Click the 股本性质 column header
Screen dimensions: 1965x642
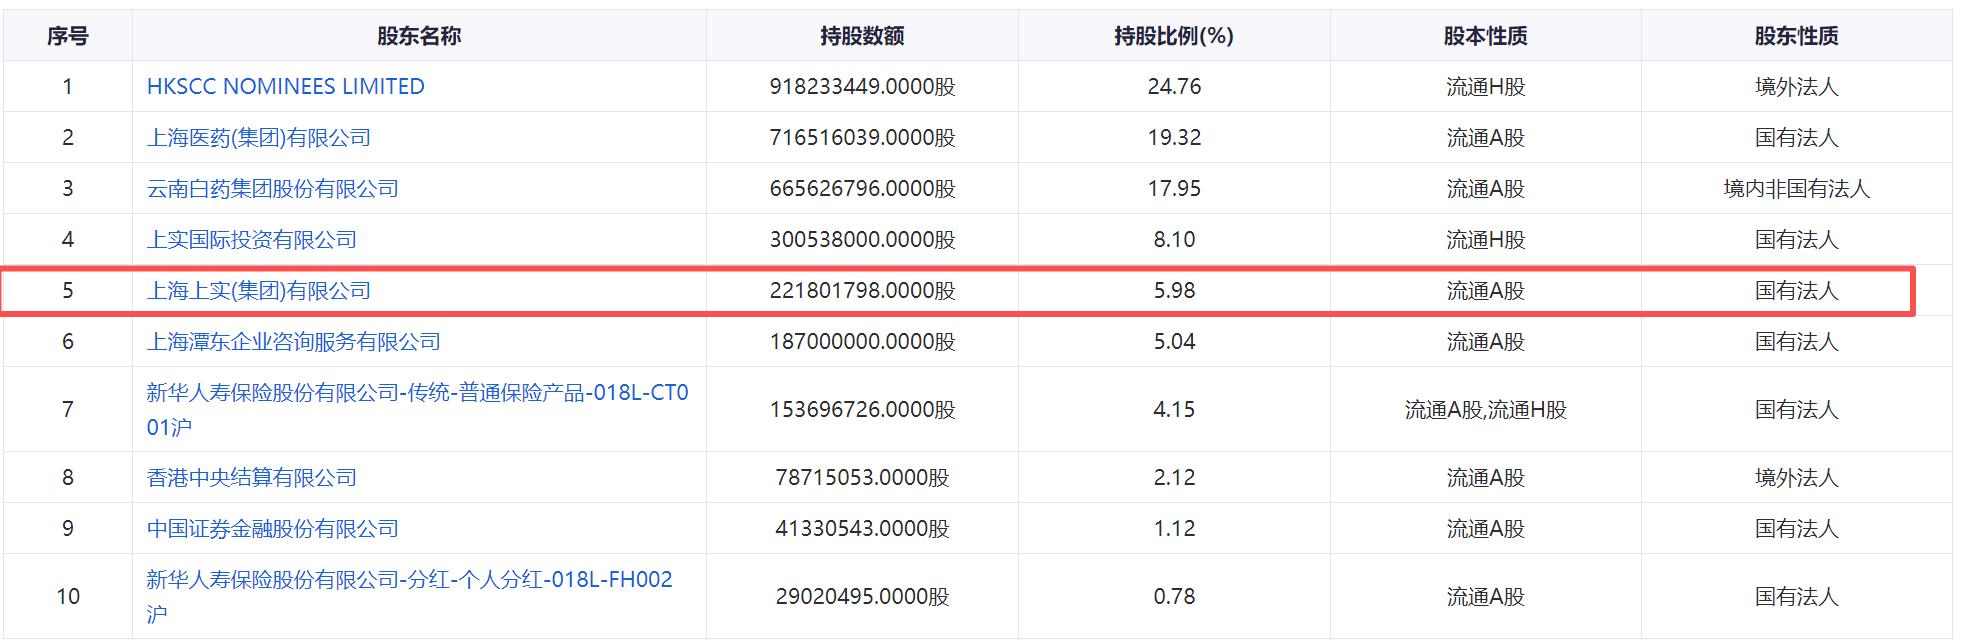[1485, 36]
